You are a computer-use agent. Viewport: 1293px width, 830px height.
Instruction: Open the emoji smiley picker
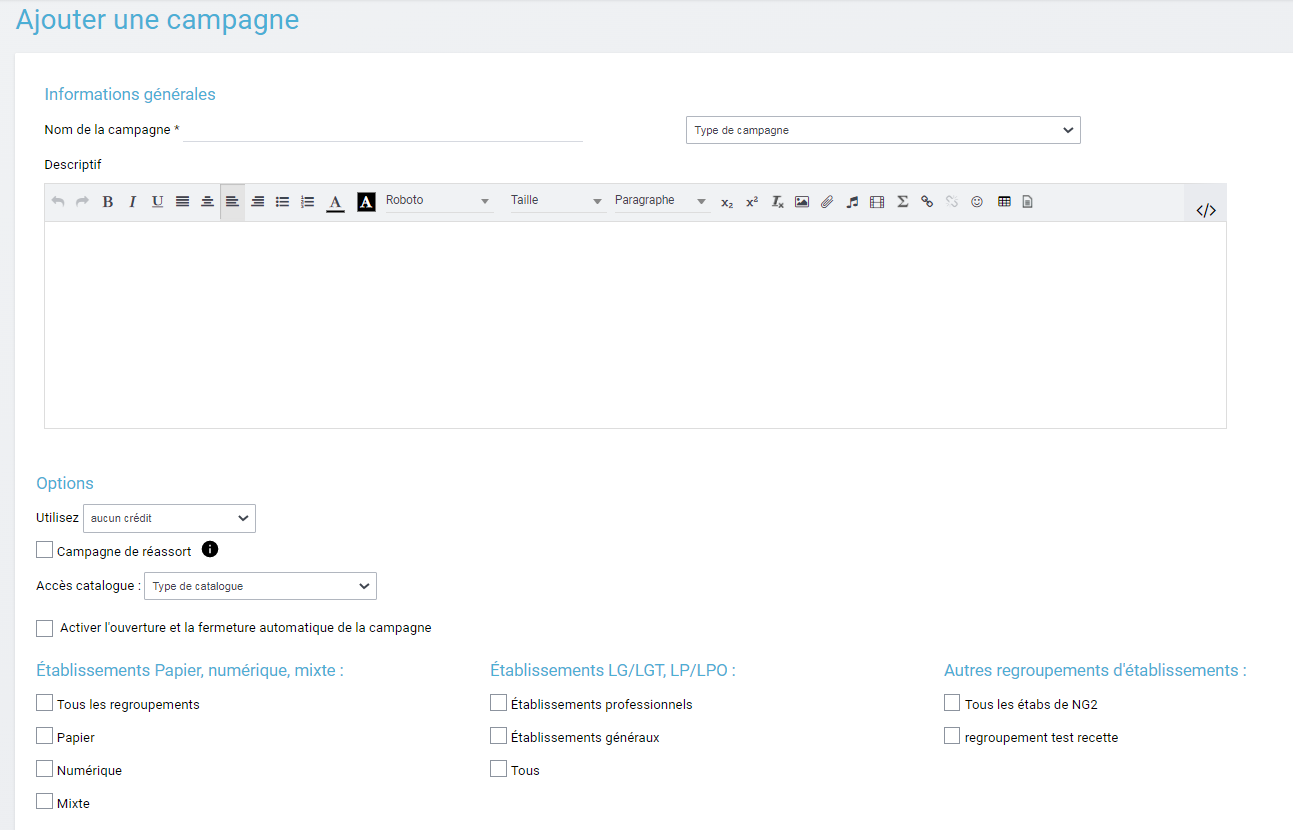[x=977, y=202]
